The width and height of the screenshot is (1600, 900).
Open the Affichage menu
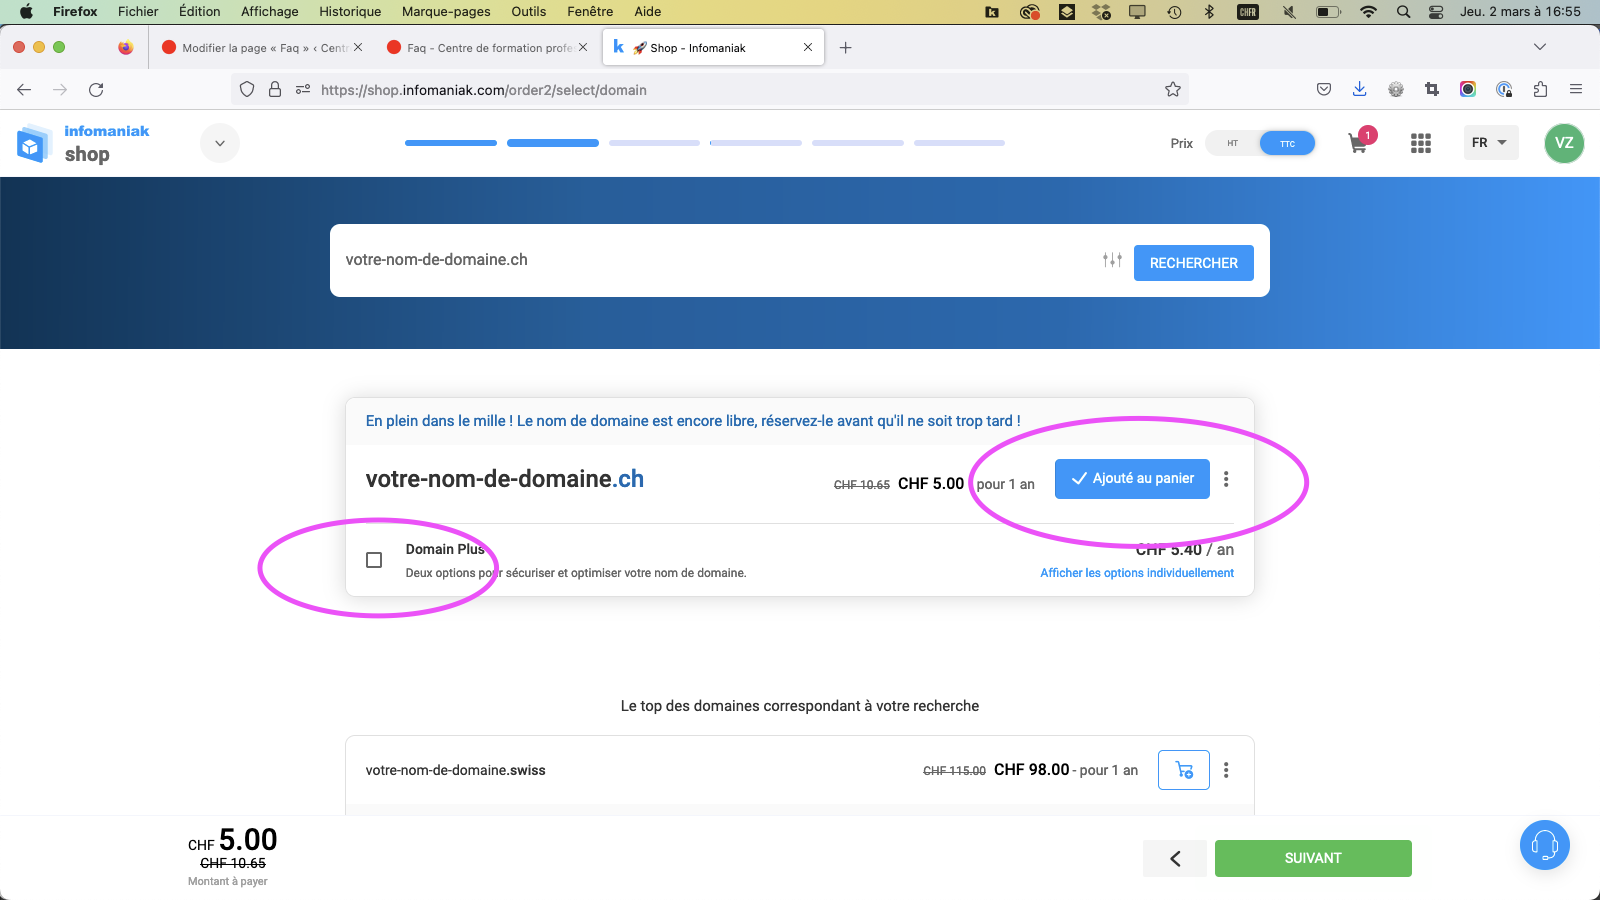[x=270, y=12]
